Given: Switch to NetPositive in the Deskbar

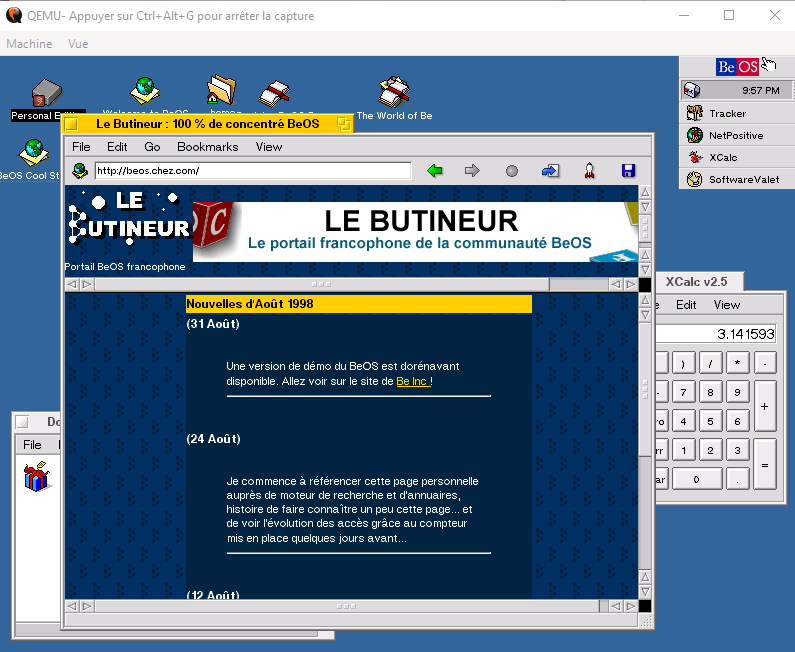Looking at the screenshot, I should pos(737,135).
